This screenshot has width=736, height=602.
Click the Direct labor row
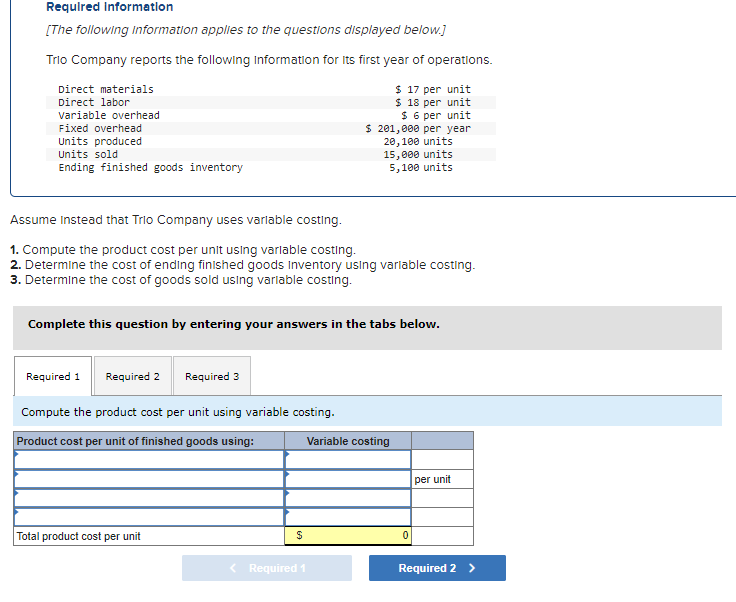[270, 102]
